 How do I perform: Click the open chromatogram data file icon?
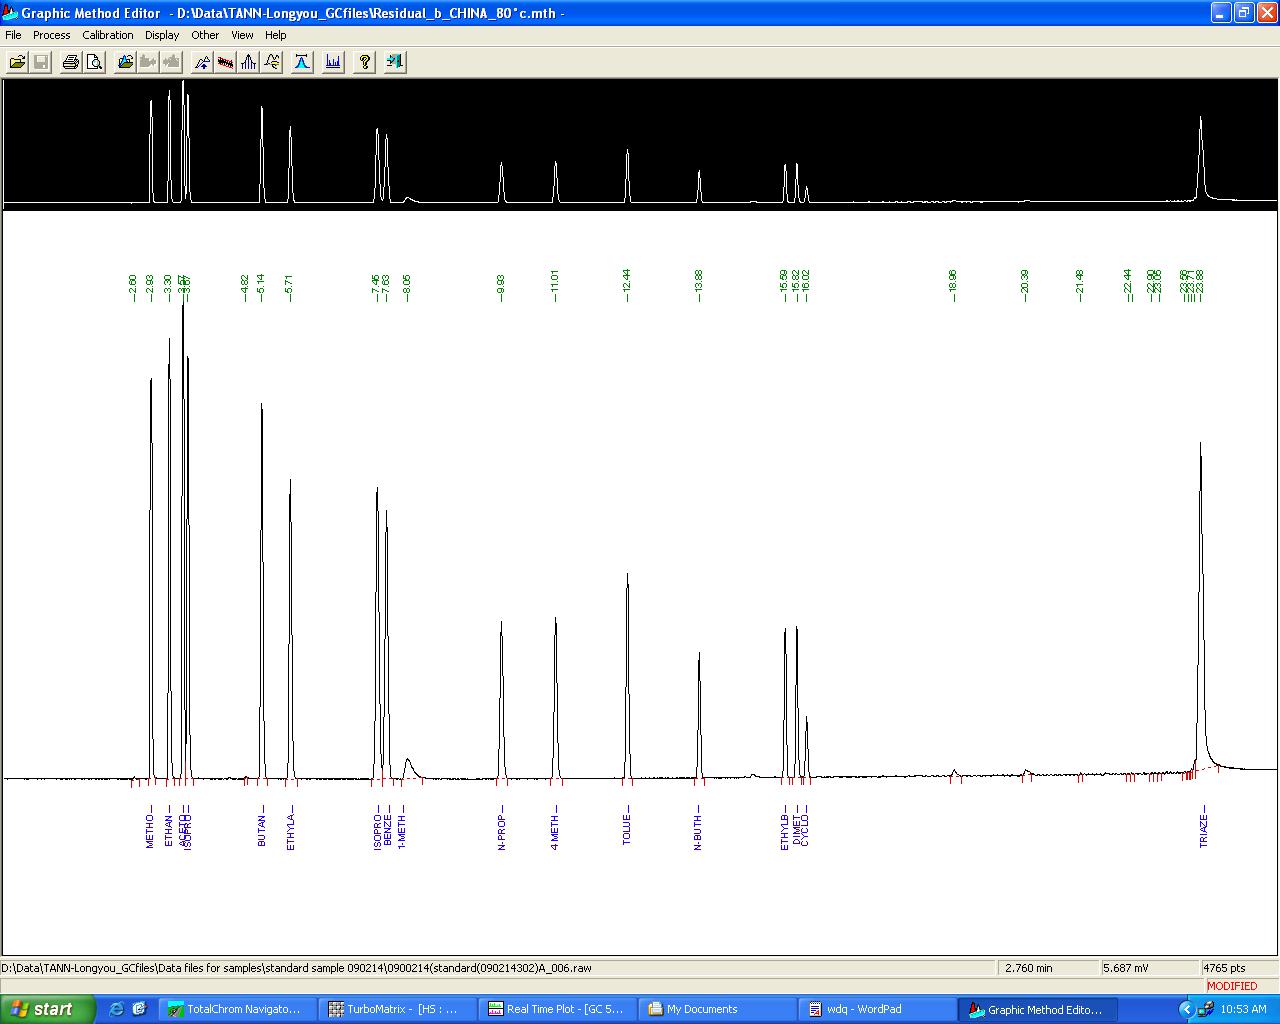tap(125, 62)
